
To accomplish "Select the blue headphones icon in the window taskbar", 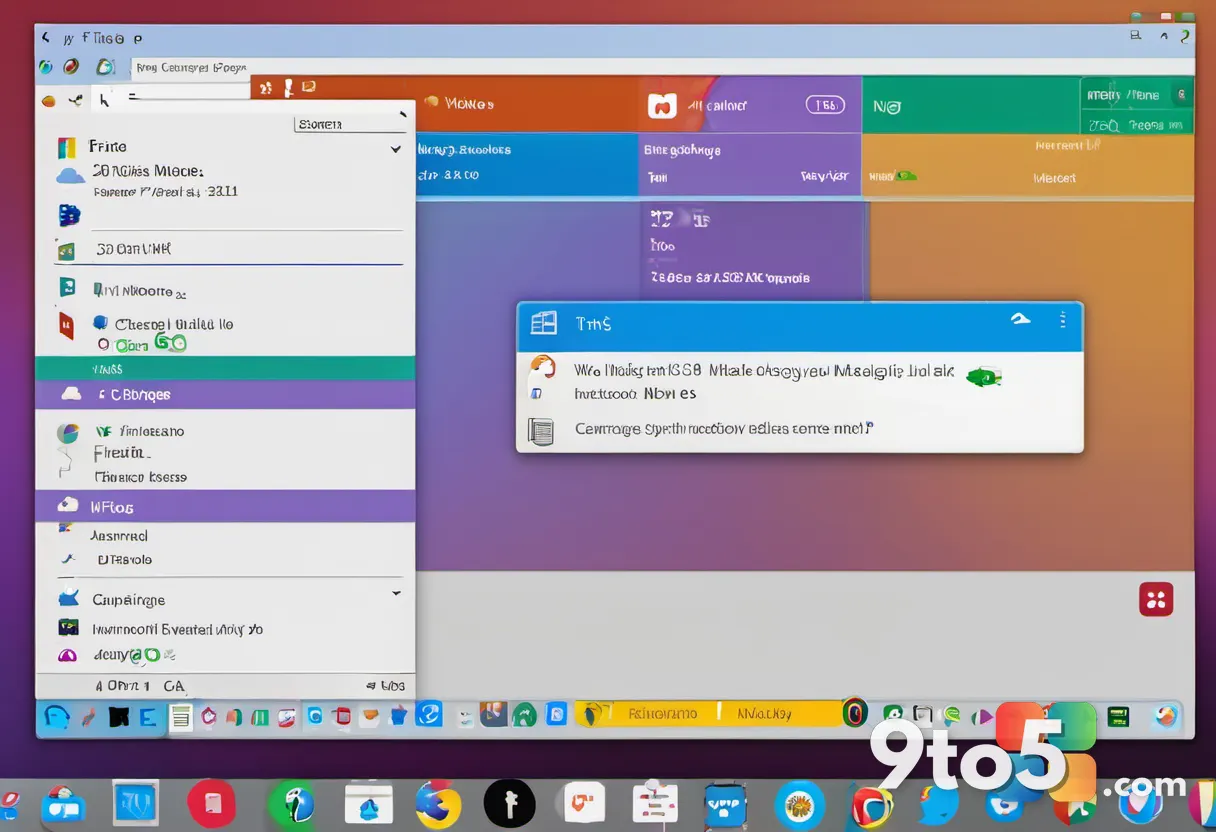I will [x=57, y=716].
